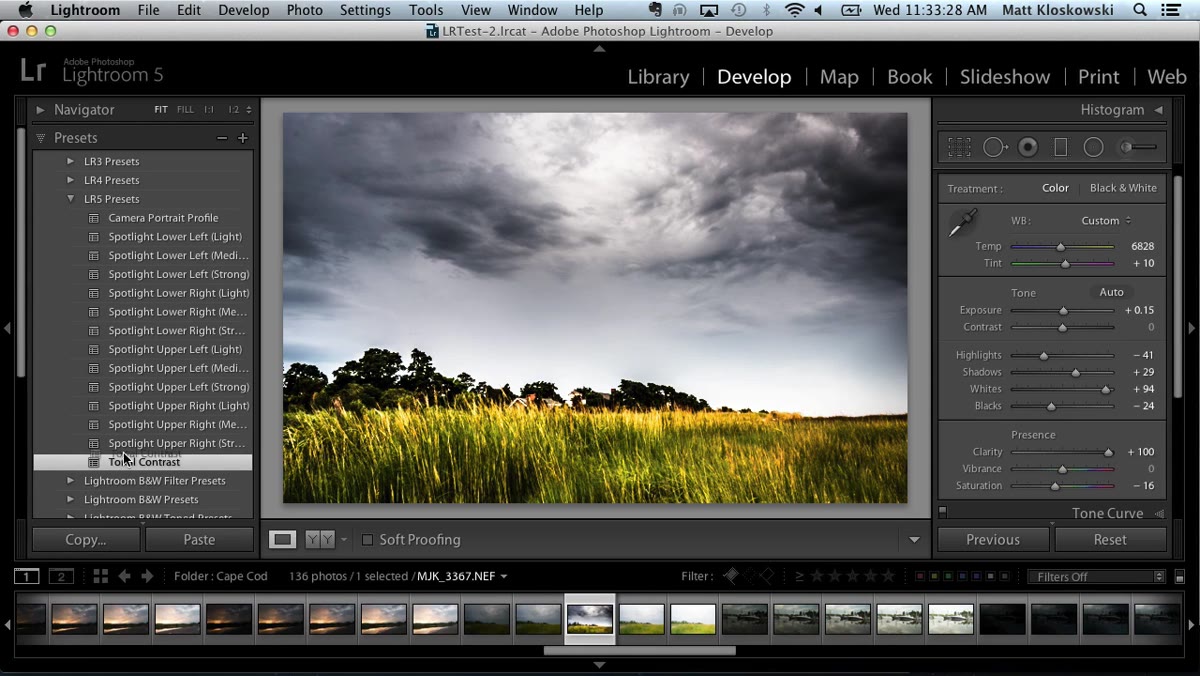Collapse the Presets panel
1200x676 pixels.
[x=41, y=138]
